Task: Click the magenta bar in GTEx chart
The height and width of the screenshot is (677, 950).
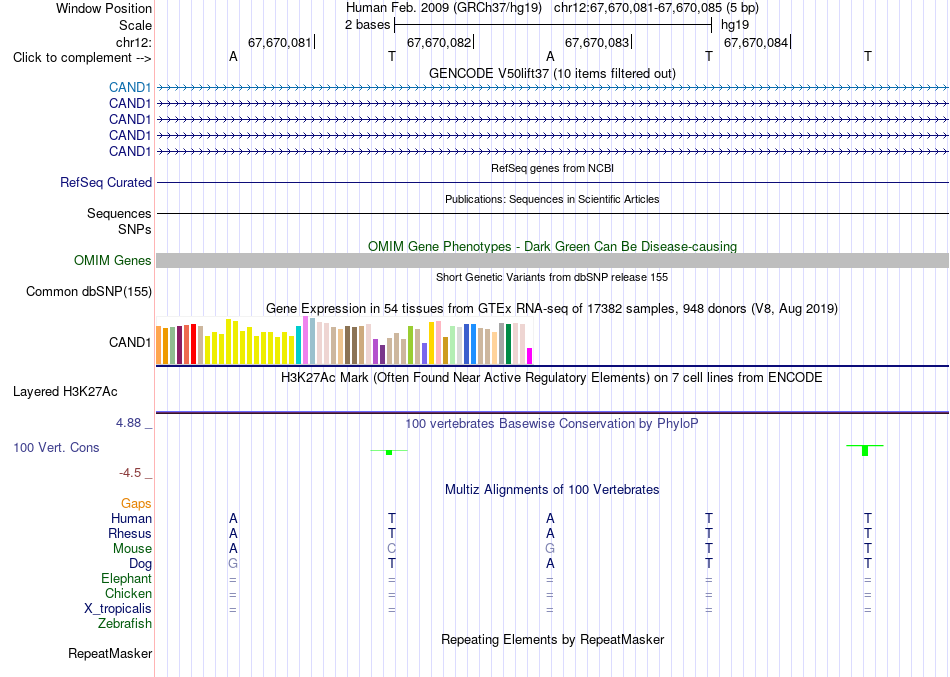Action: click(x=530, y=356)
